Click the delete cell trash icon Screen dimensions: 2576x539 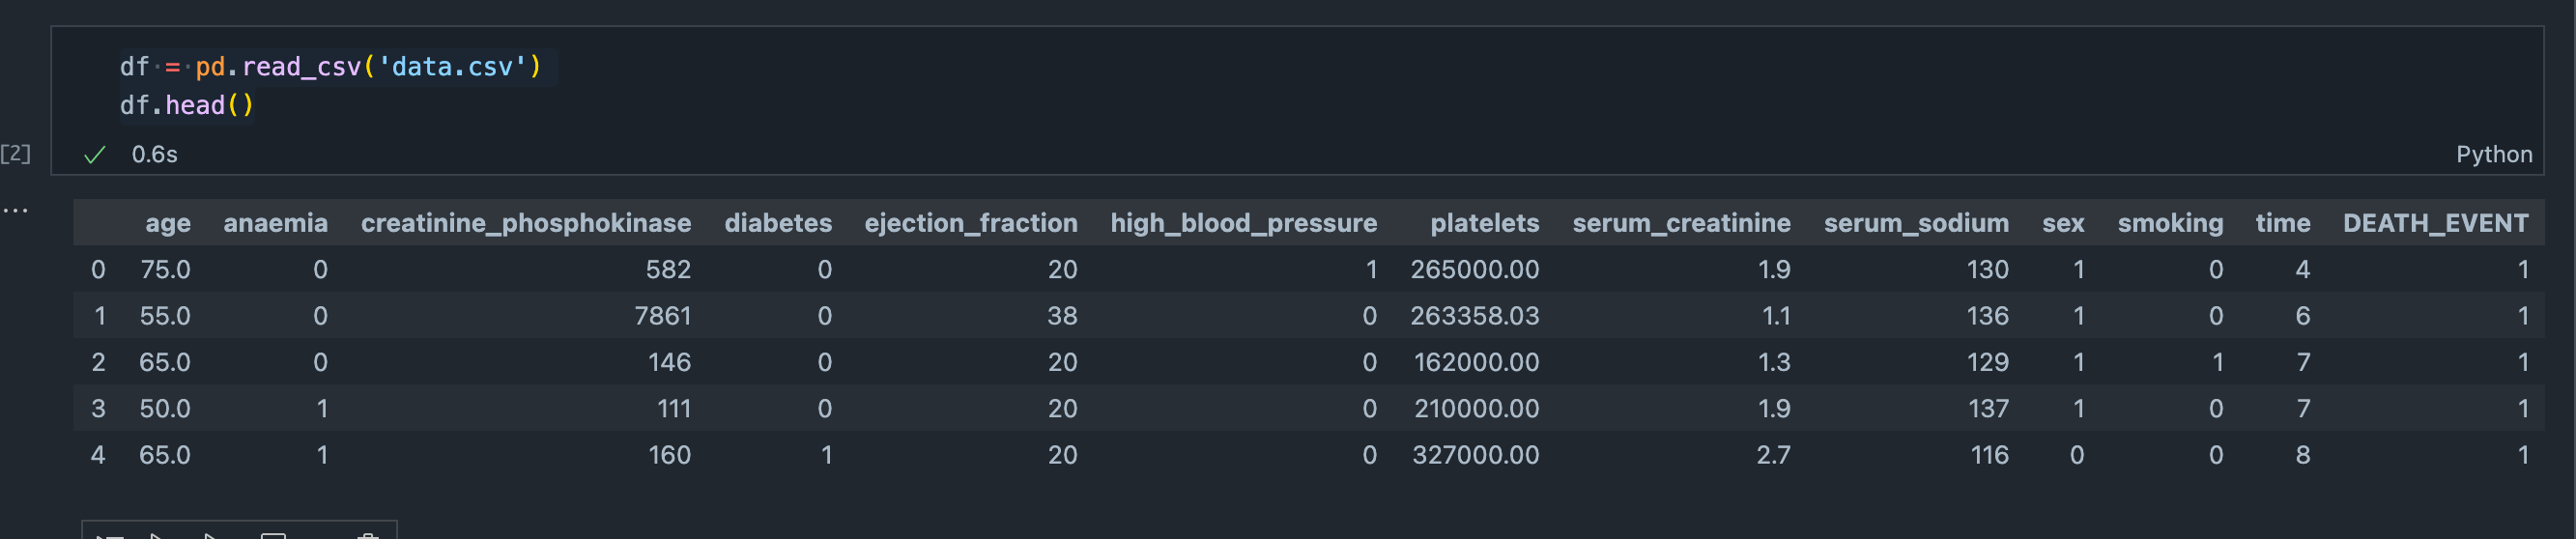(x=368, y=535)
